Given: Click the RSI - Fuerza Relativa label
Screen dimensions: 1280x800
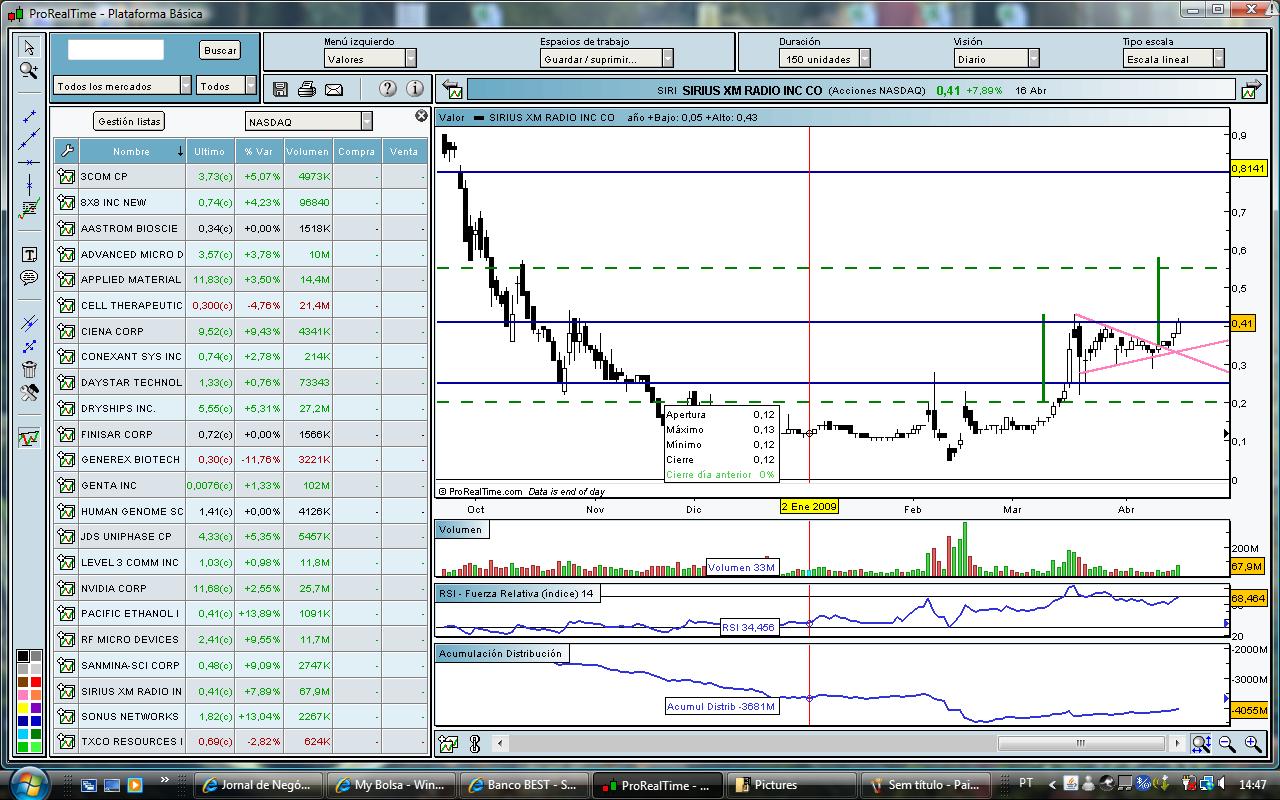Looking at the screenshot, I should pyautogui.click(x=516, y=594).
